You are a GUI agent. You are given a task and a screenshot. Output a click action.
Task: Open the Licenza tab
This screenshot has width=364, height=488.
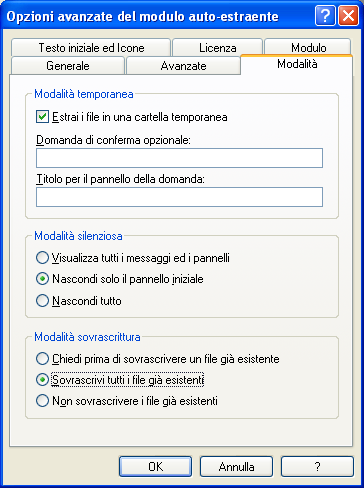(217, 48)
